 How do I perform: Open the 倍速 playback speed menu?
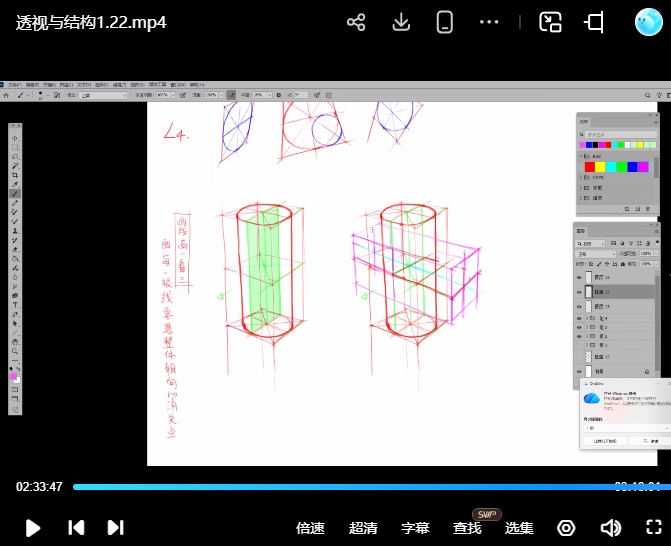tap(311, 528)
